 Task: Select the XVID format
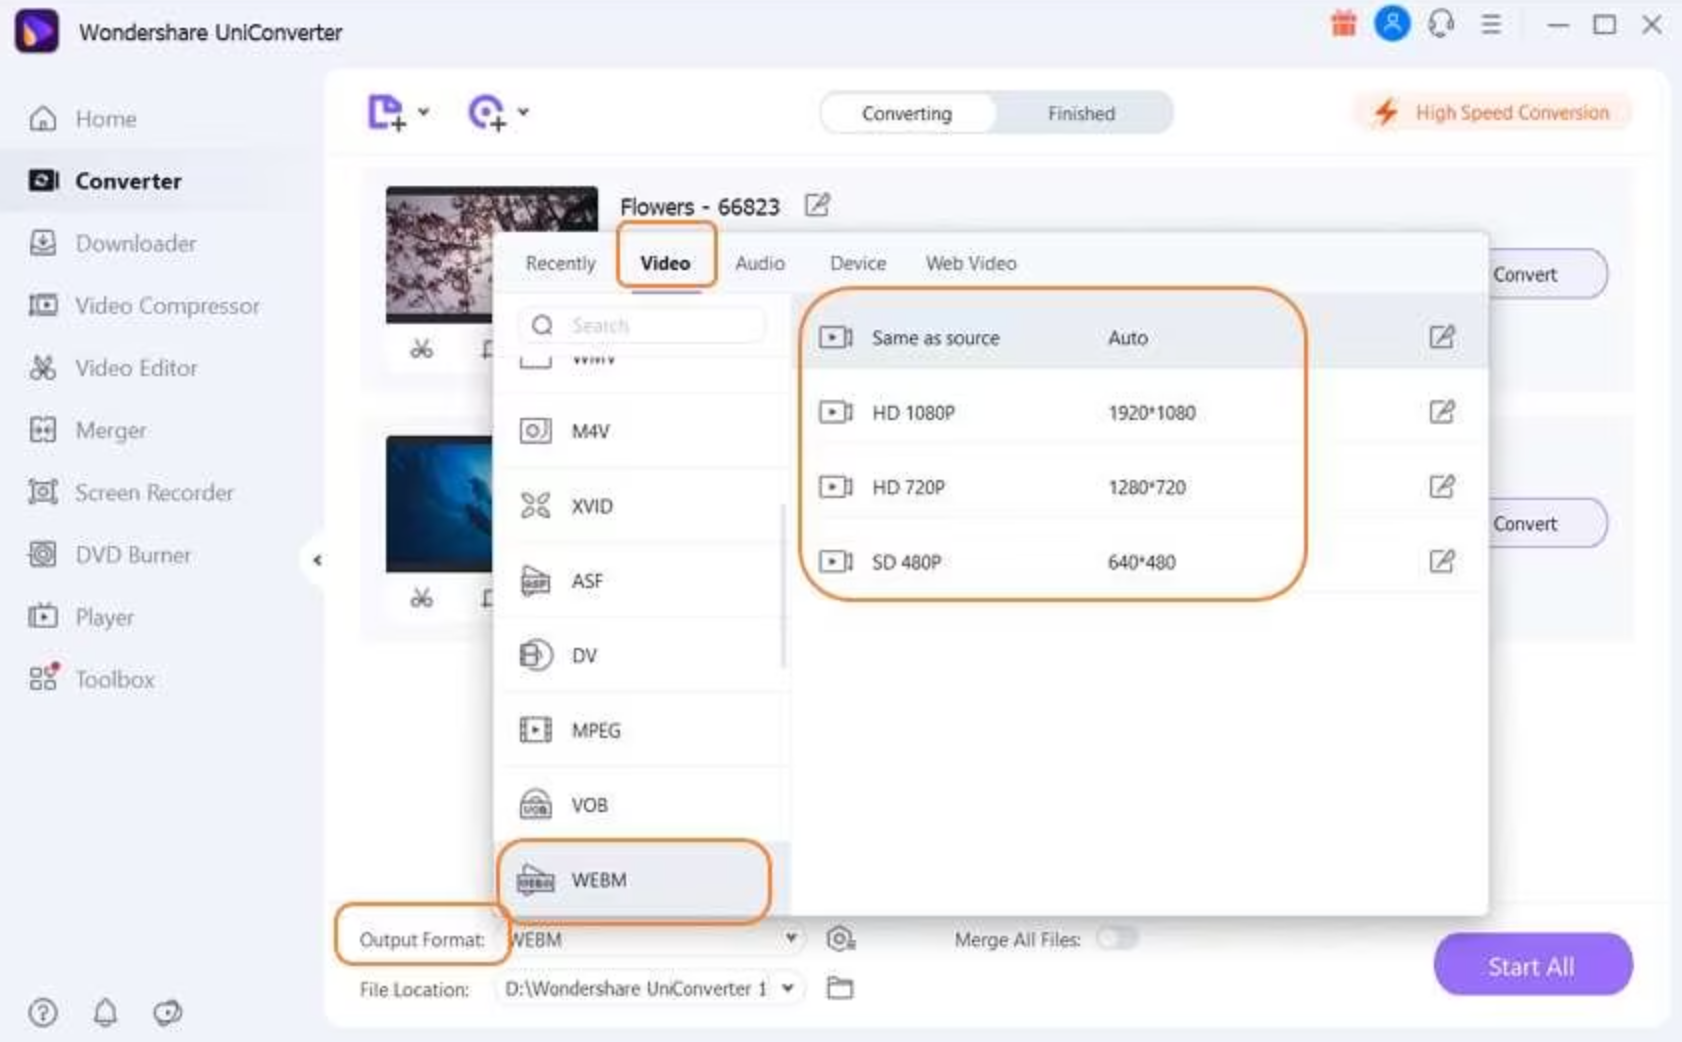point(641,506)
